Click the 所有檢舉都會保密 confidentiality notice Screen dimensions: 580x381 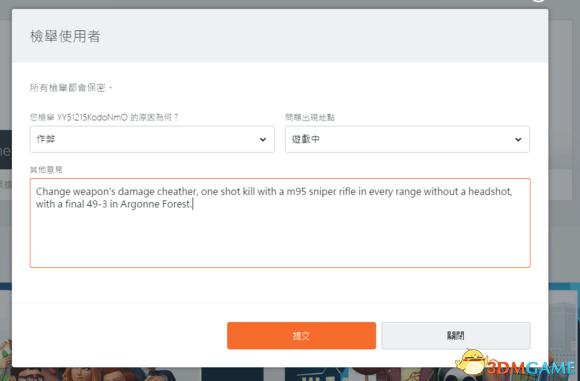click(71, 88)
